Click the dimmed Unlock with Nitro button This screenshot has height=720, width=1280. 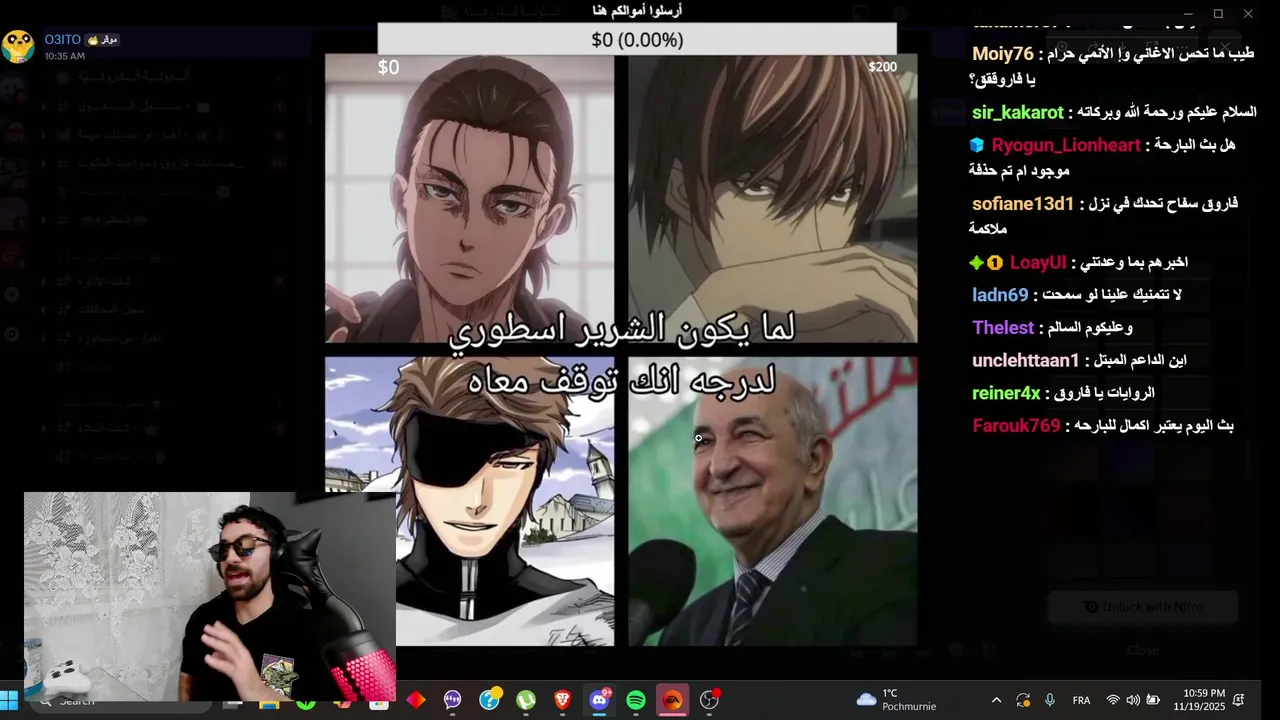1143,607
